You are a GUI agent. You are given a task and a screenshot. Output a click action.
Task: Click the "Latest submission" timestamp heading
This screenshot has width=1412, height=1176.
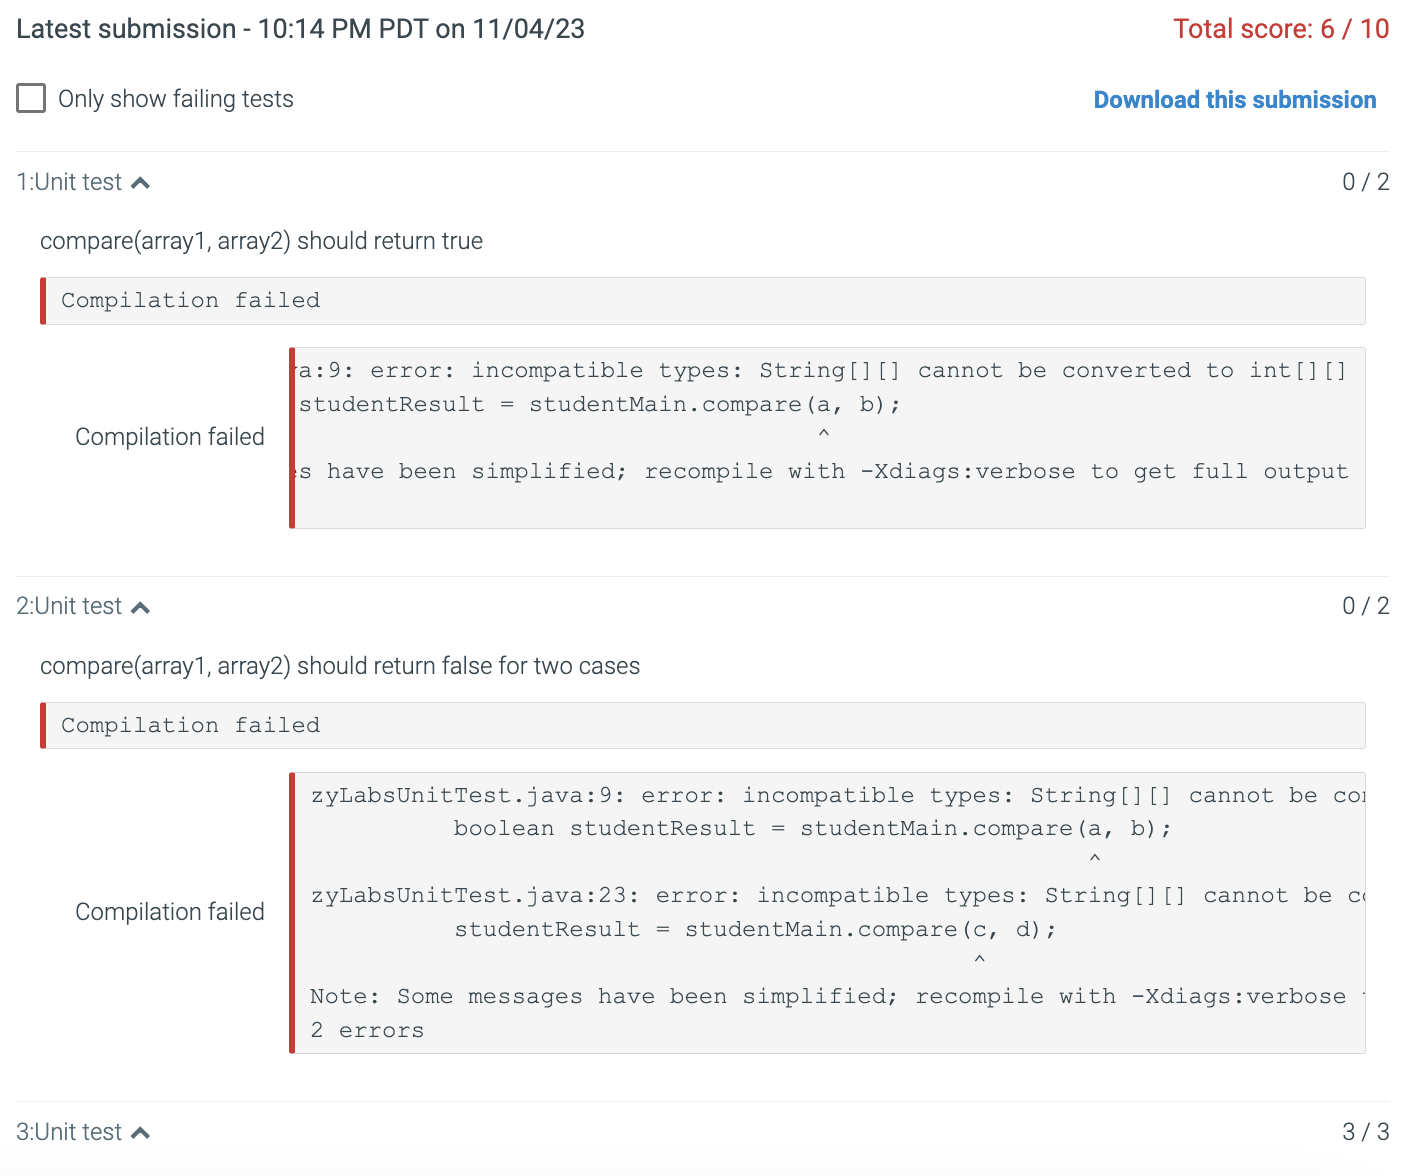[300, 29]
